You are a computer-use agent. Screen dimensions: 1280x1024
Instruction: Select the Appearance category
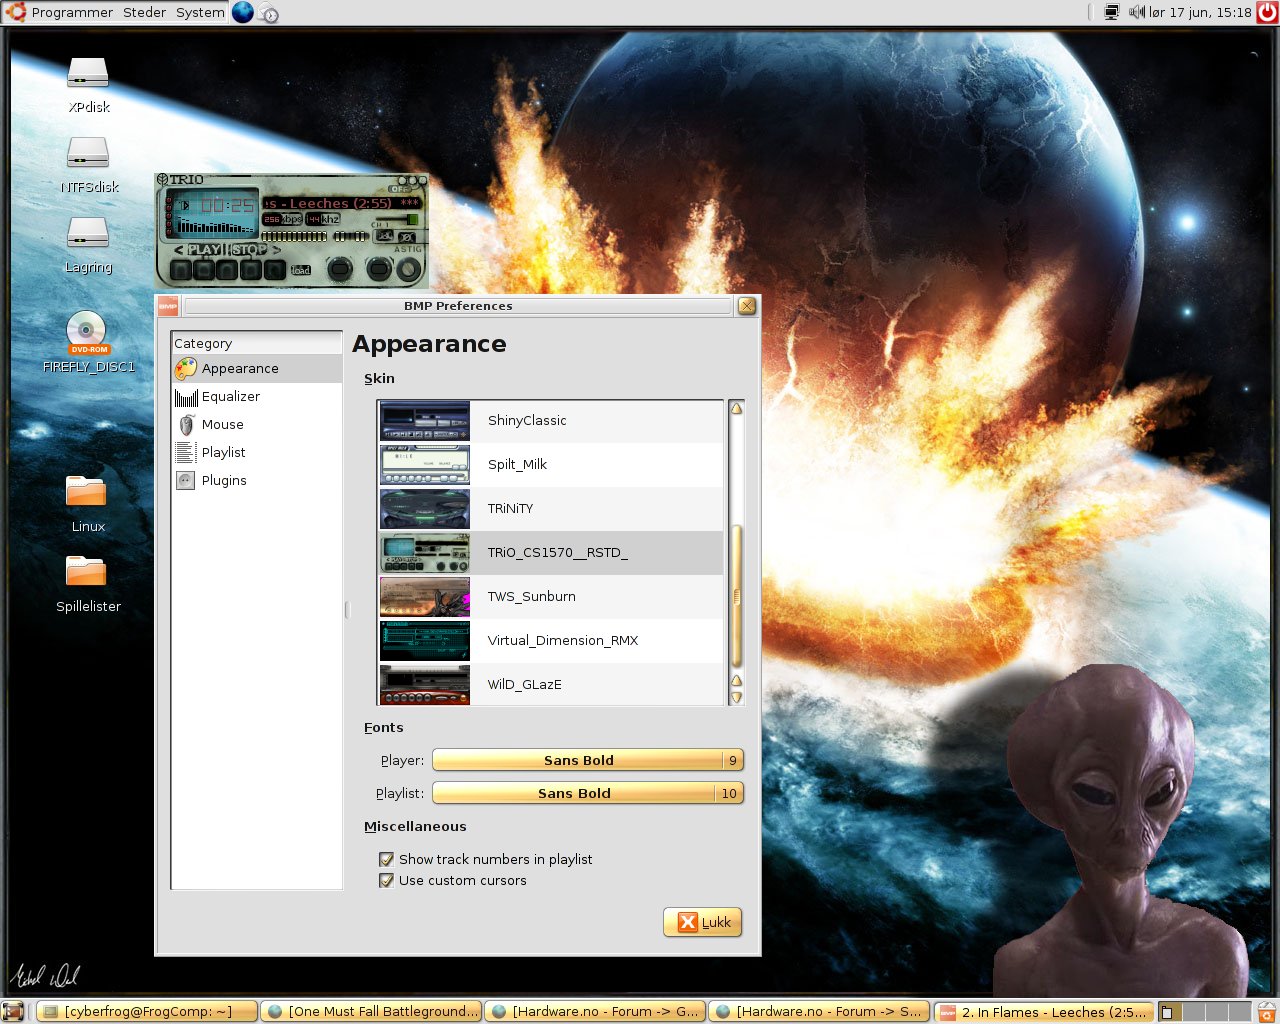(x=257, y=368)
